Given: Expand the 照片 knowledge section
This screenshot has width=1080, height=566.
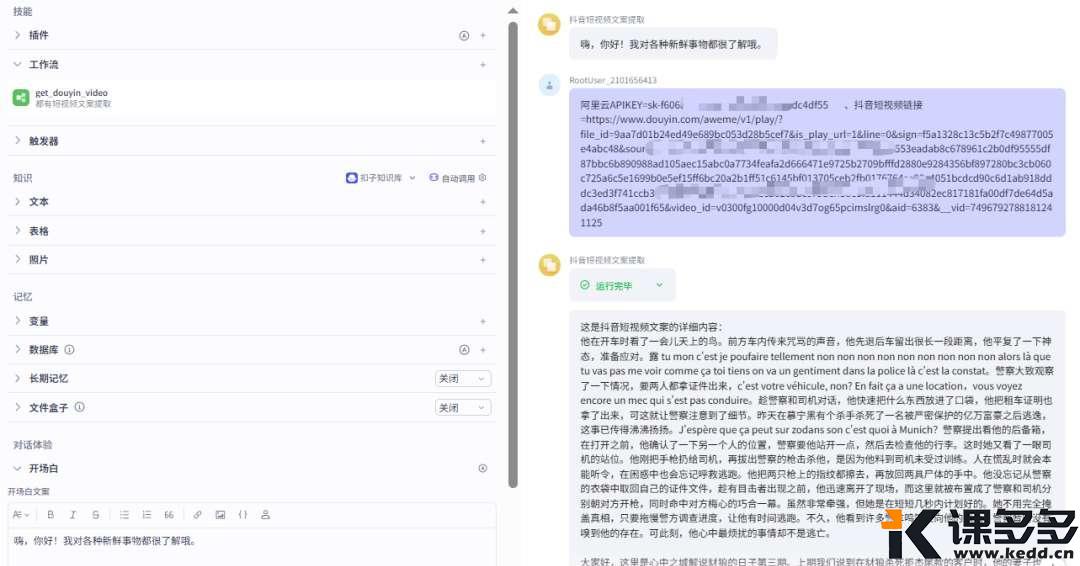Looking at the screenshot, I should pos(18,260).
